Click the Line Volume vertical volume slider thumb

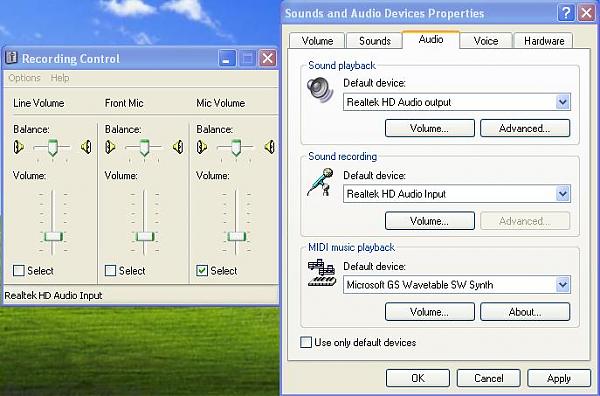tap(53, 236)
